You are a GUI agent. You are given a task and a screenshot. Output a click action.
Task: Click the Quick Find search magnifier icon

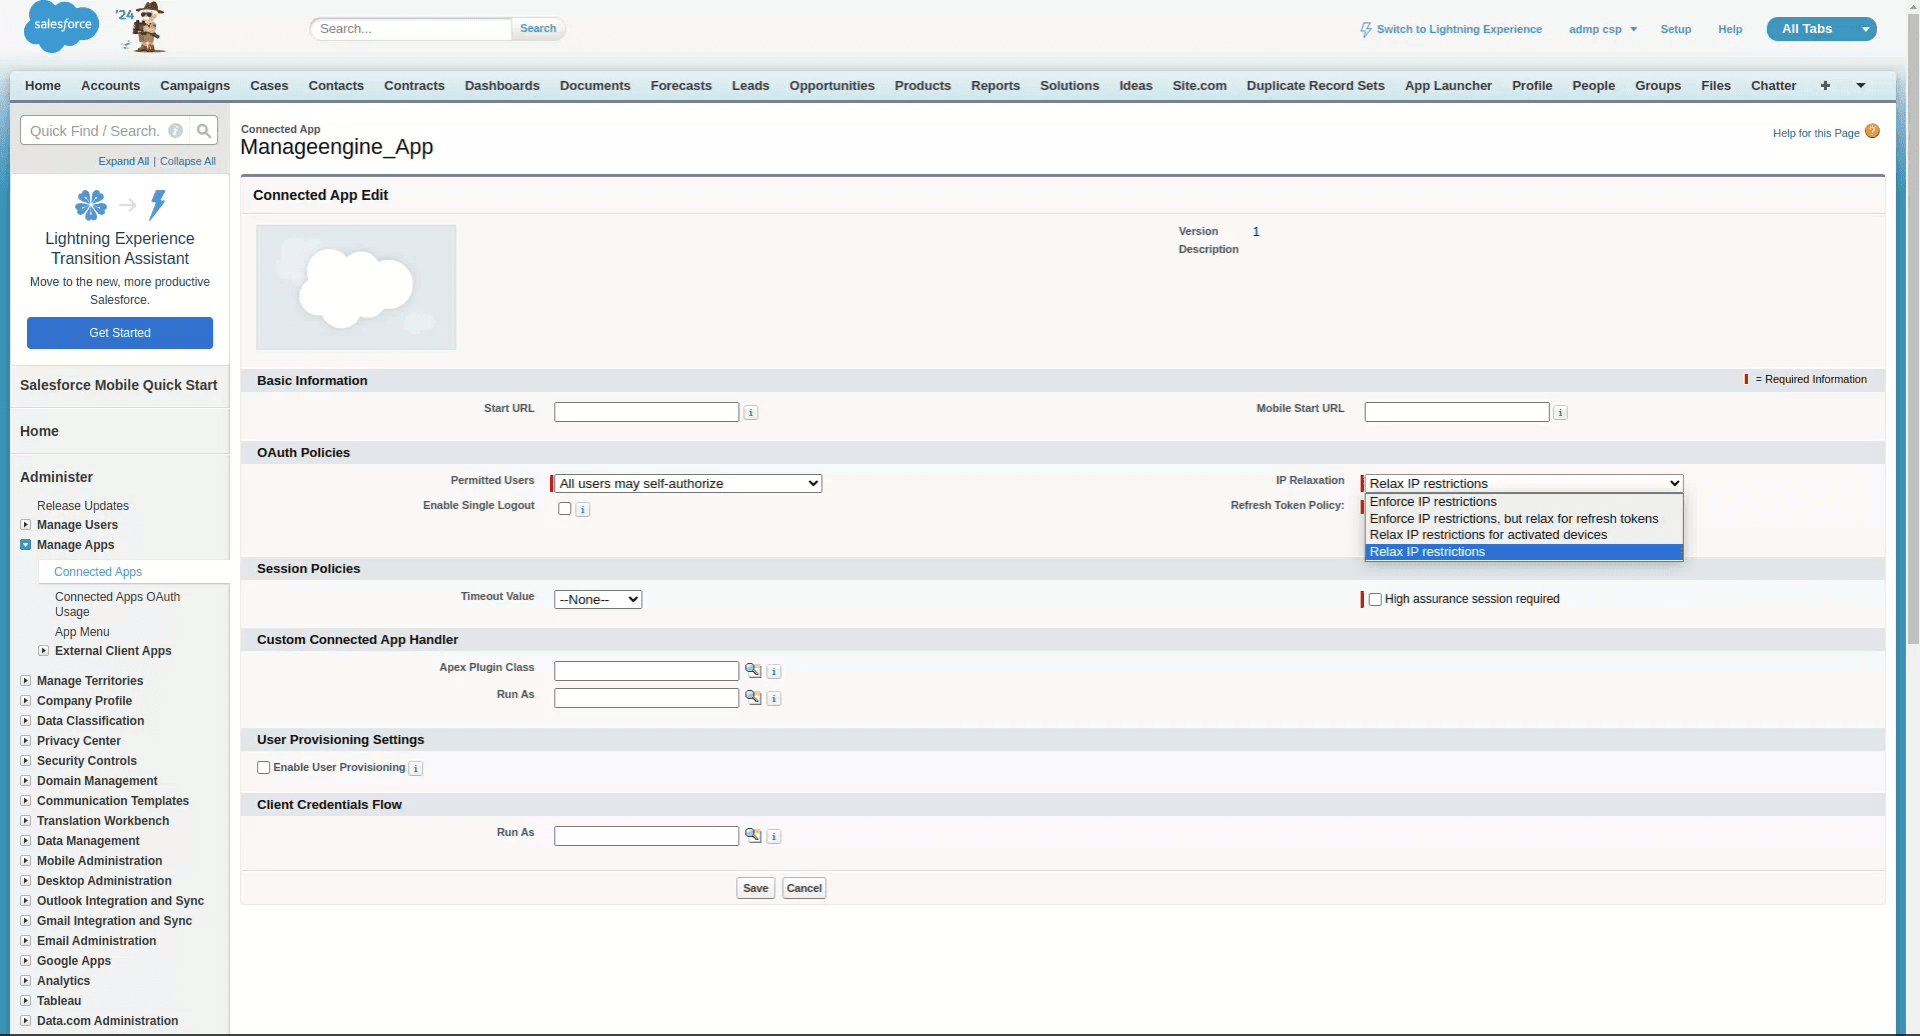(203, 130)
